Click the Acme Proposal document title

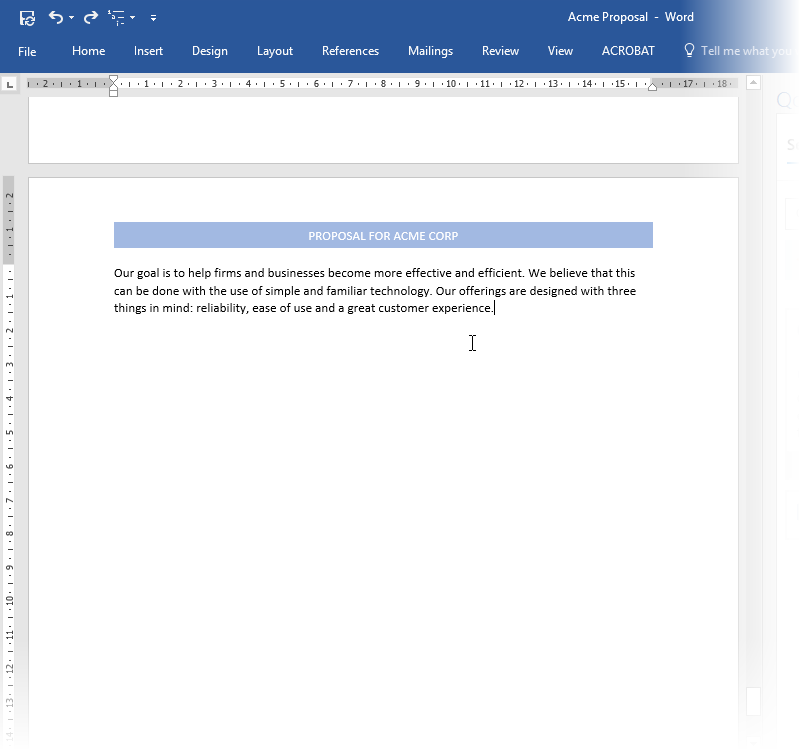click(608, 17)
